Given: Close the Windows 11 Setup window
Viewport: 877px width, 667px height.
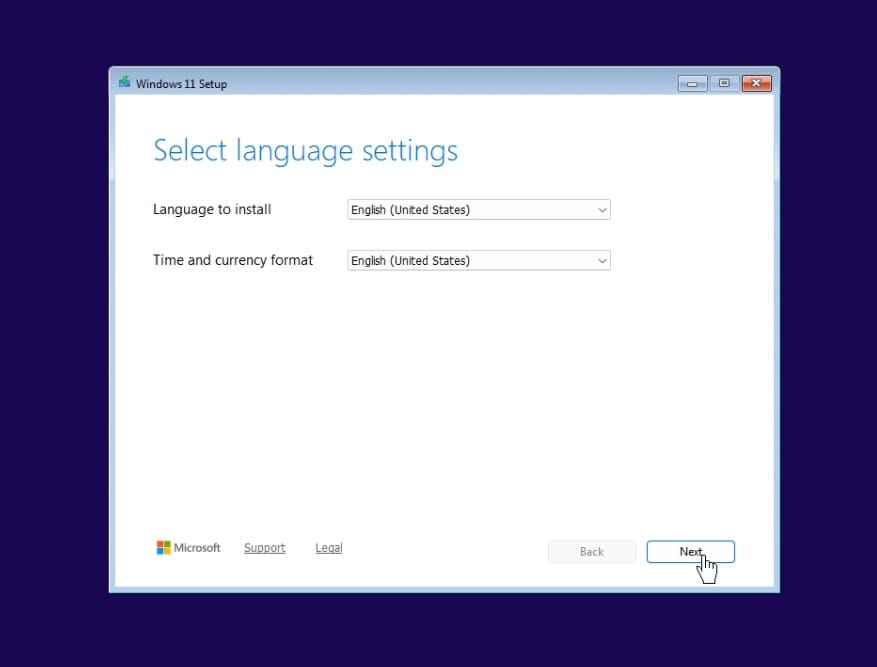Looking at the screenshot, I should coord(755,83).
